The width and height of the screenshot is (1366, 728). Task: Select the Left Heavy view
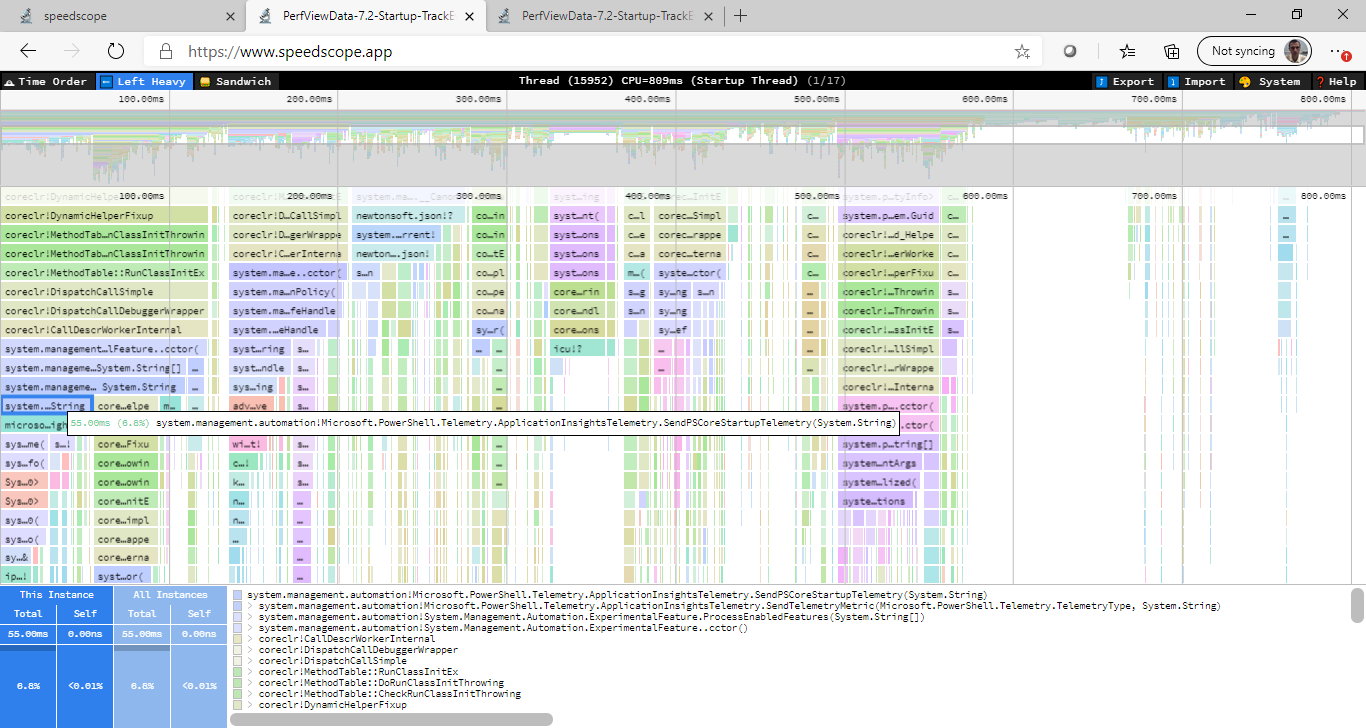144,81
